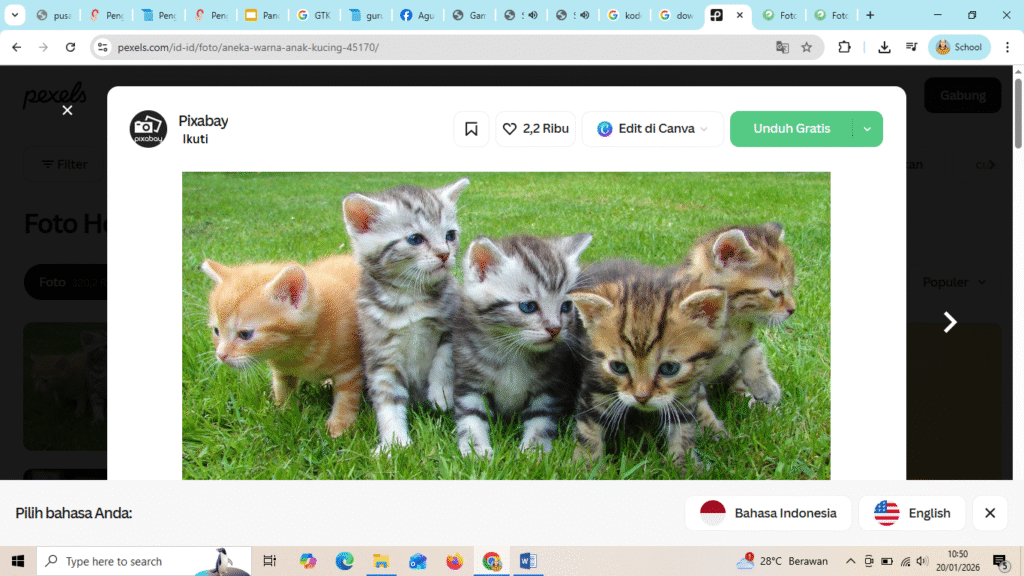Open the browser Translate page icon

[x=782, y=47]
